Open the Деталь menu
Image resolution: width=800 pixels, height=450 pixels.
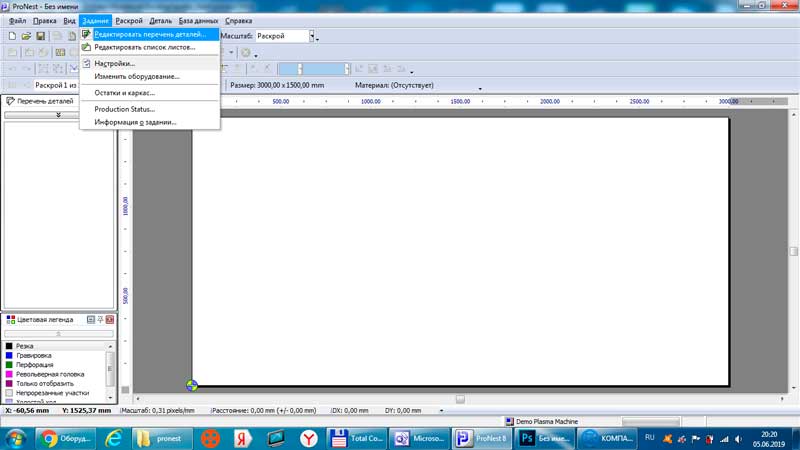pyautogui.click(x=160, y=21)
